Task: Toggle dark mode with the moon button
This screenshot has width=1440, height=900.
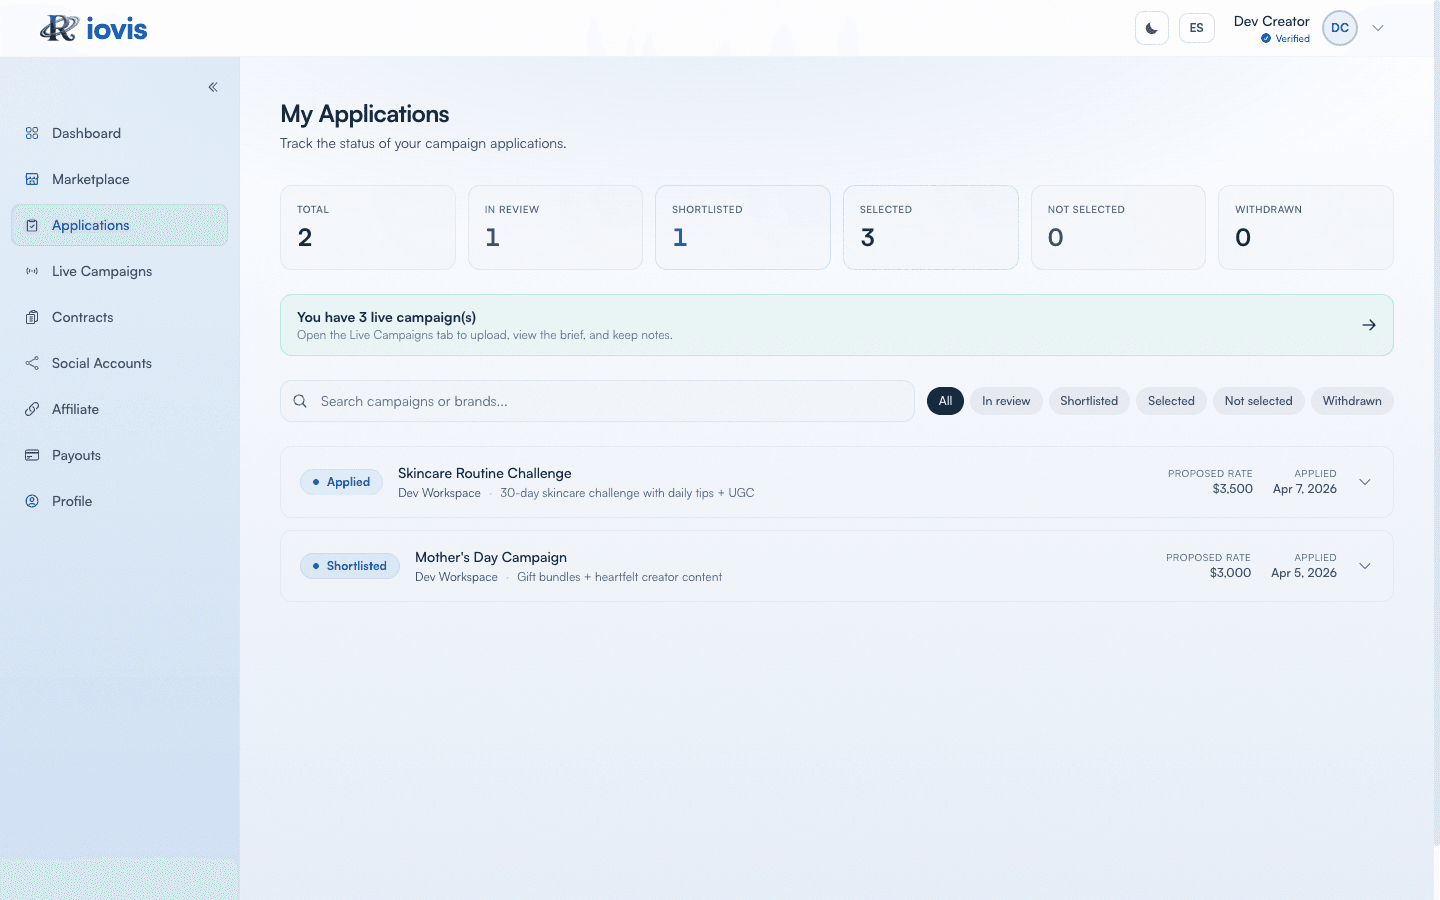Action: (x=1152, y=28)
